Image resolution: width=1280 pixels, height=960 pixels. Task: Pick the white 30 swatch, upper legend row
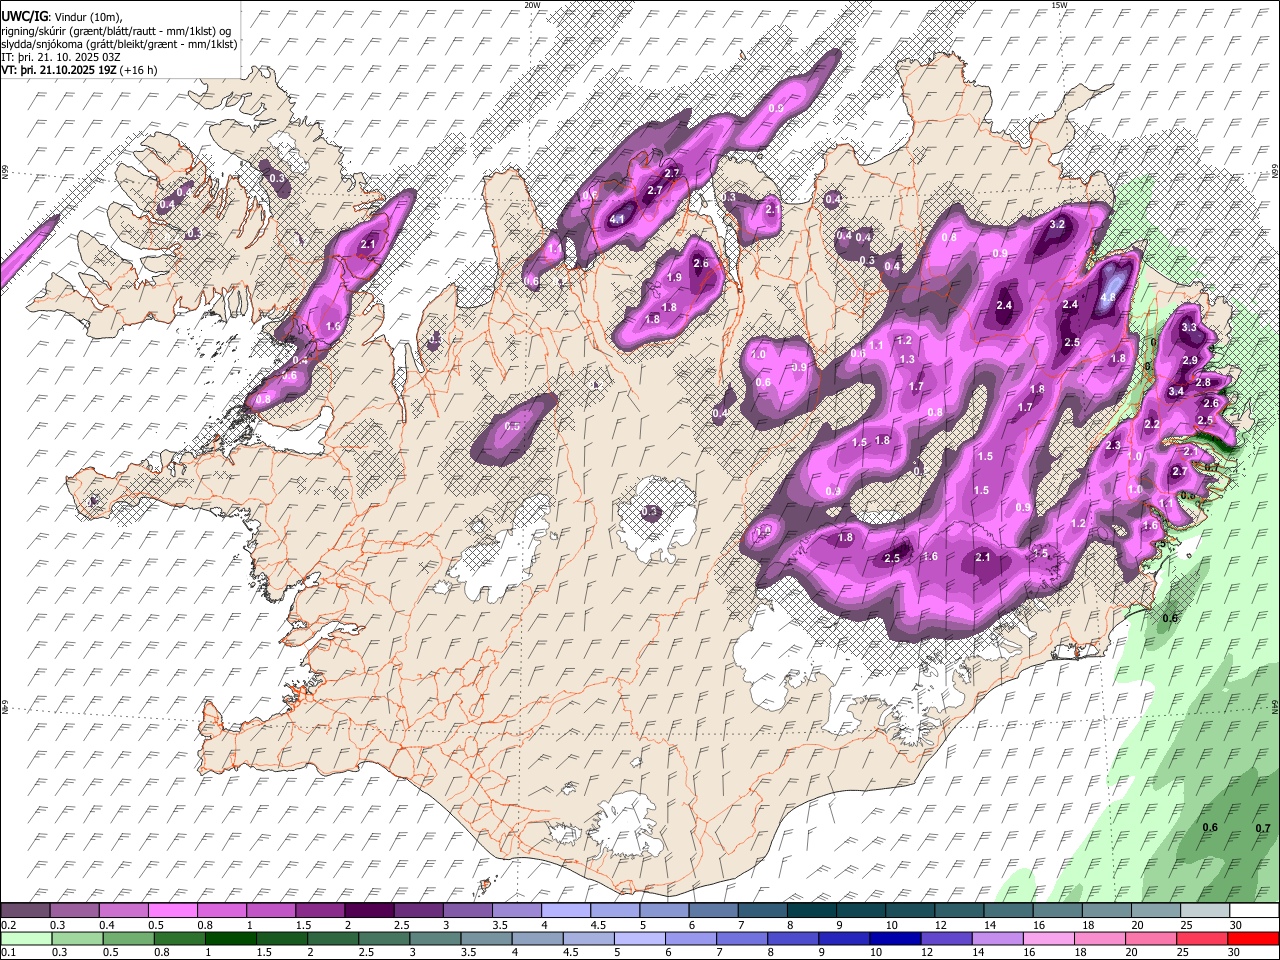(1255, 909)
